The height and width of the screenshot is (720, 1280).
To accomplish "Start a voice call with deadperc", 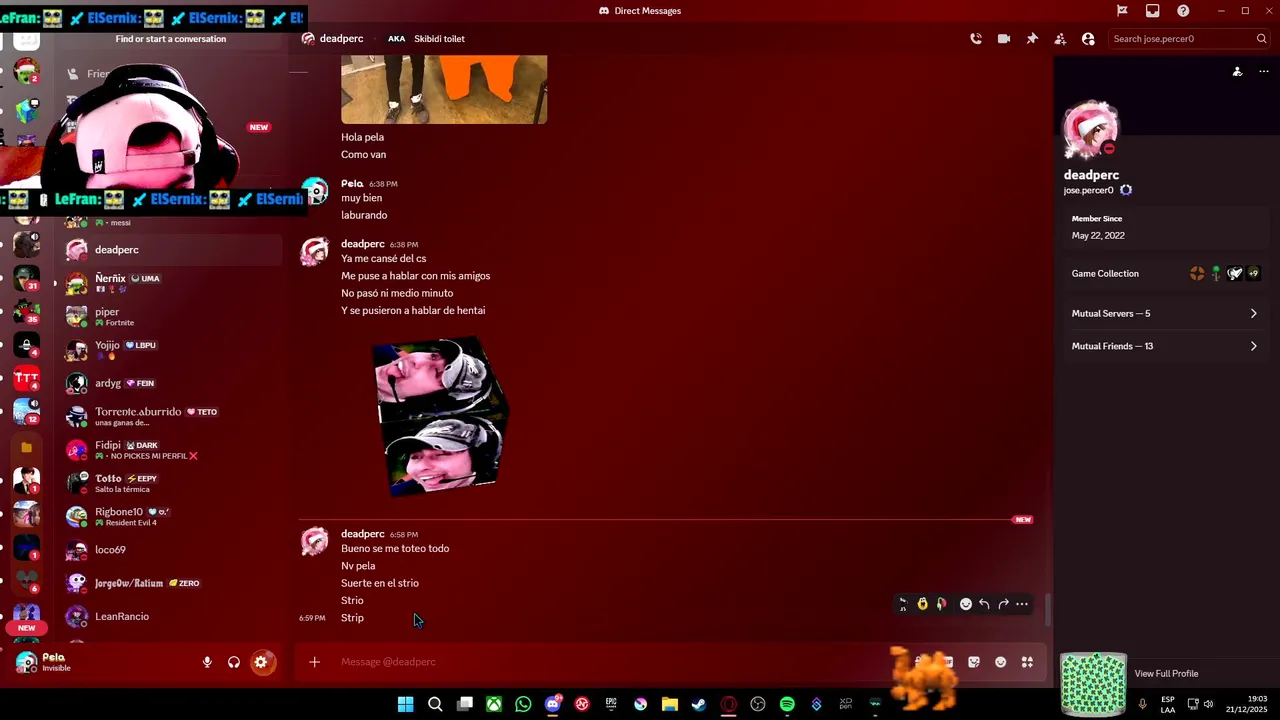I will click(976, 39).
